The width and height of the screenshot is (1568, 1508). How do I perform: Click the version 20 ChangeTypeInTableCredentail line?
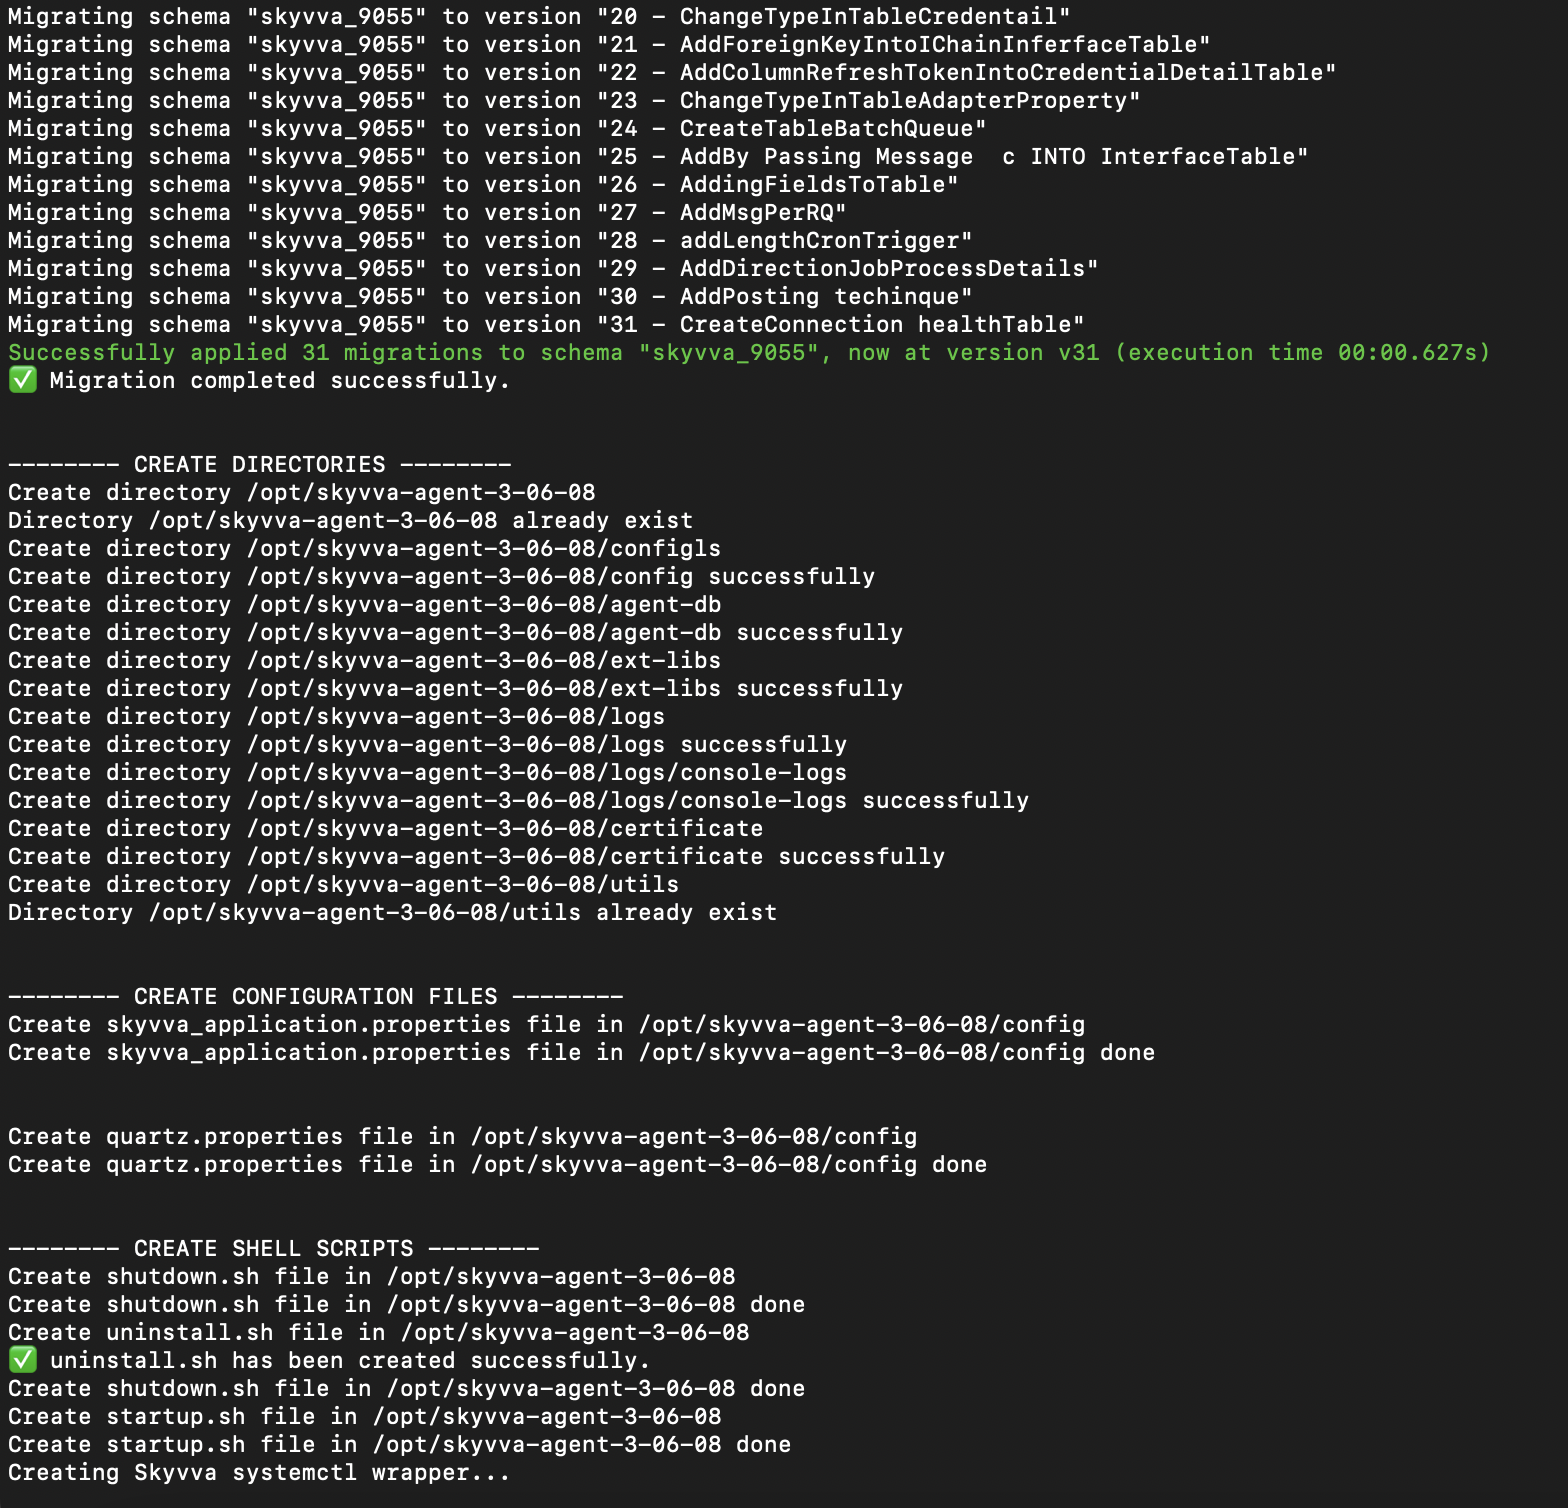[x=540, y=16]
